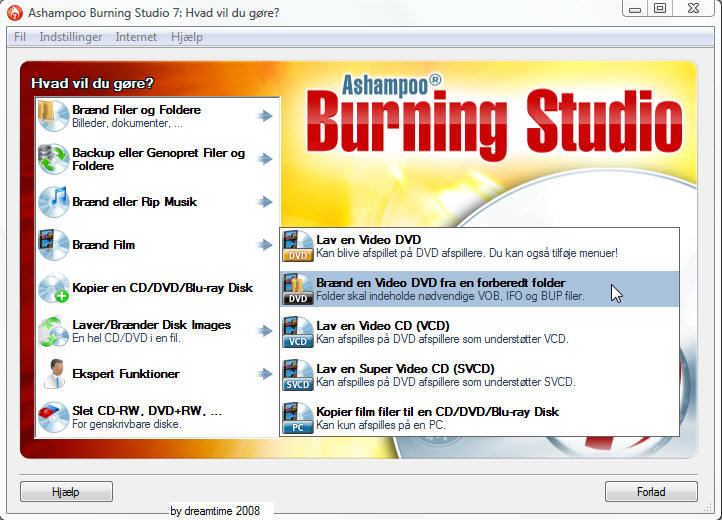The height and width of the screenshot is (520, 722).
Task: Click the 'En hel CD/DVD i en fil.' subtitle
Action: (126, 338)
